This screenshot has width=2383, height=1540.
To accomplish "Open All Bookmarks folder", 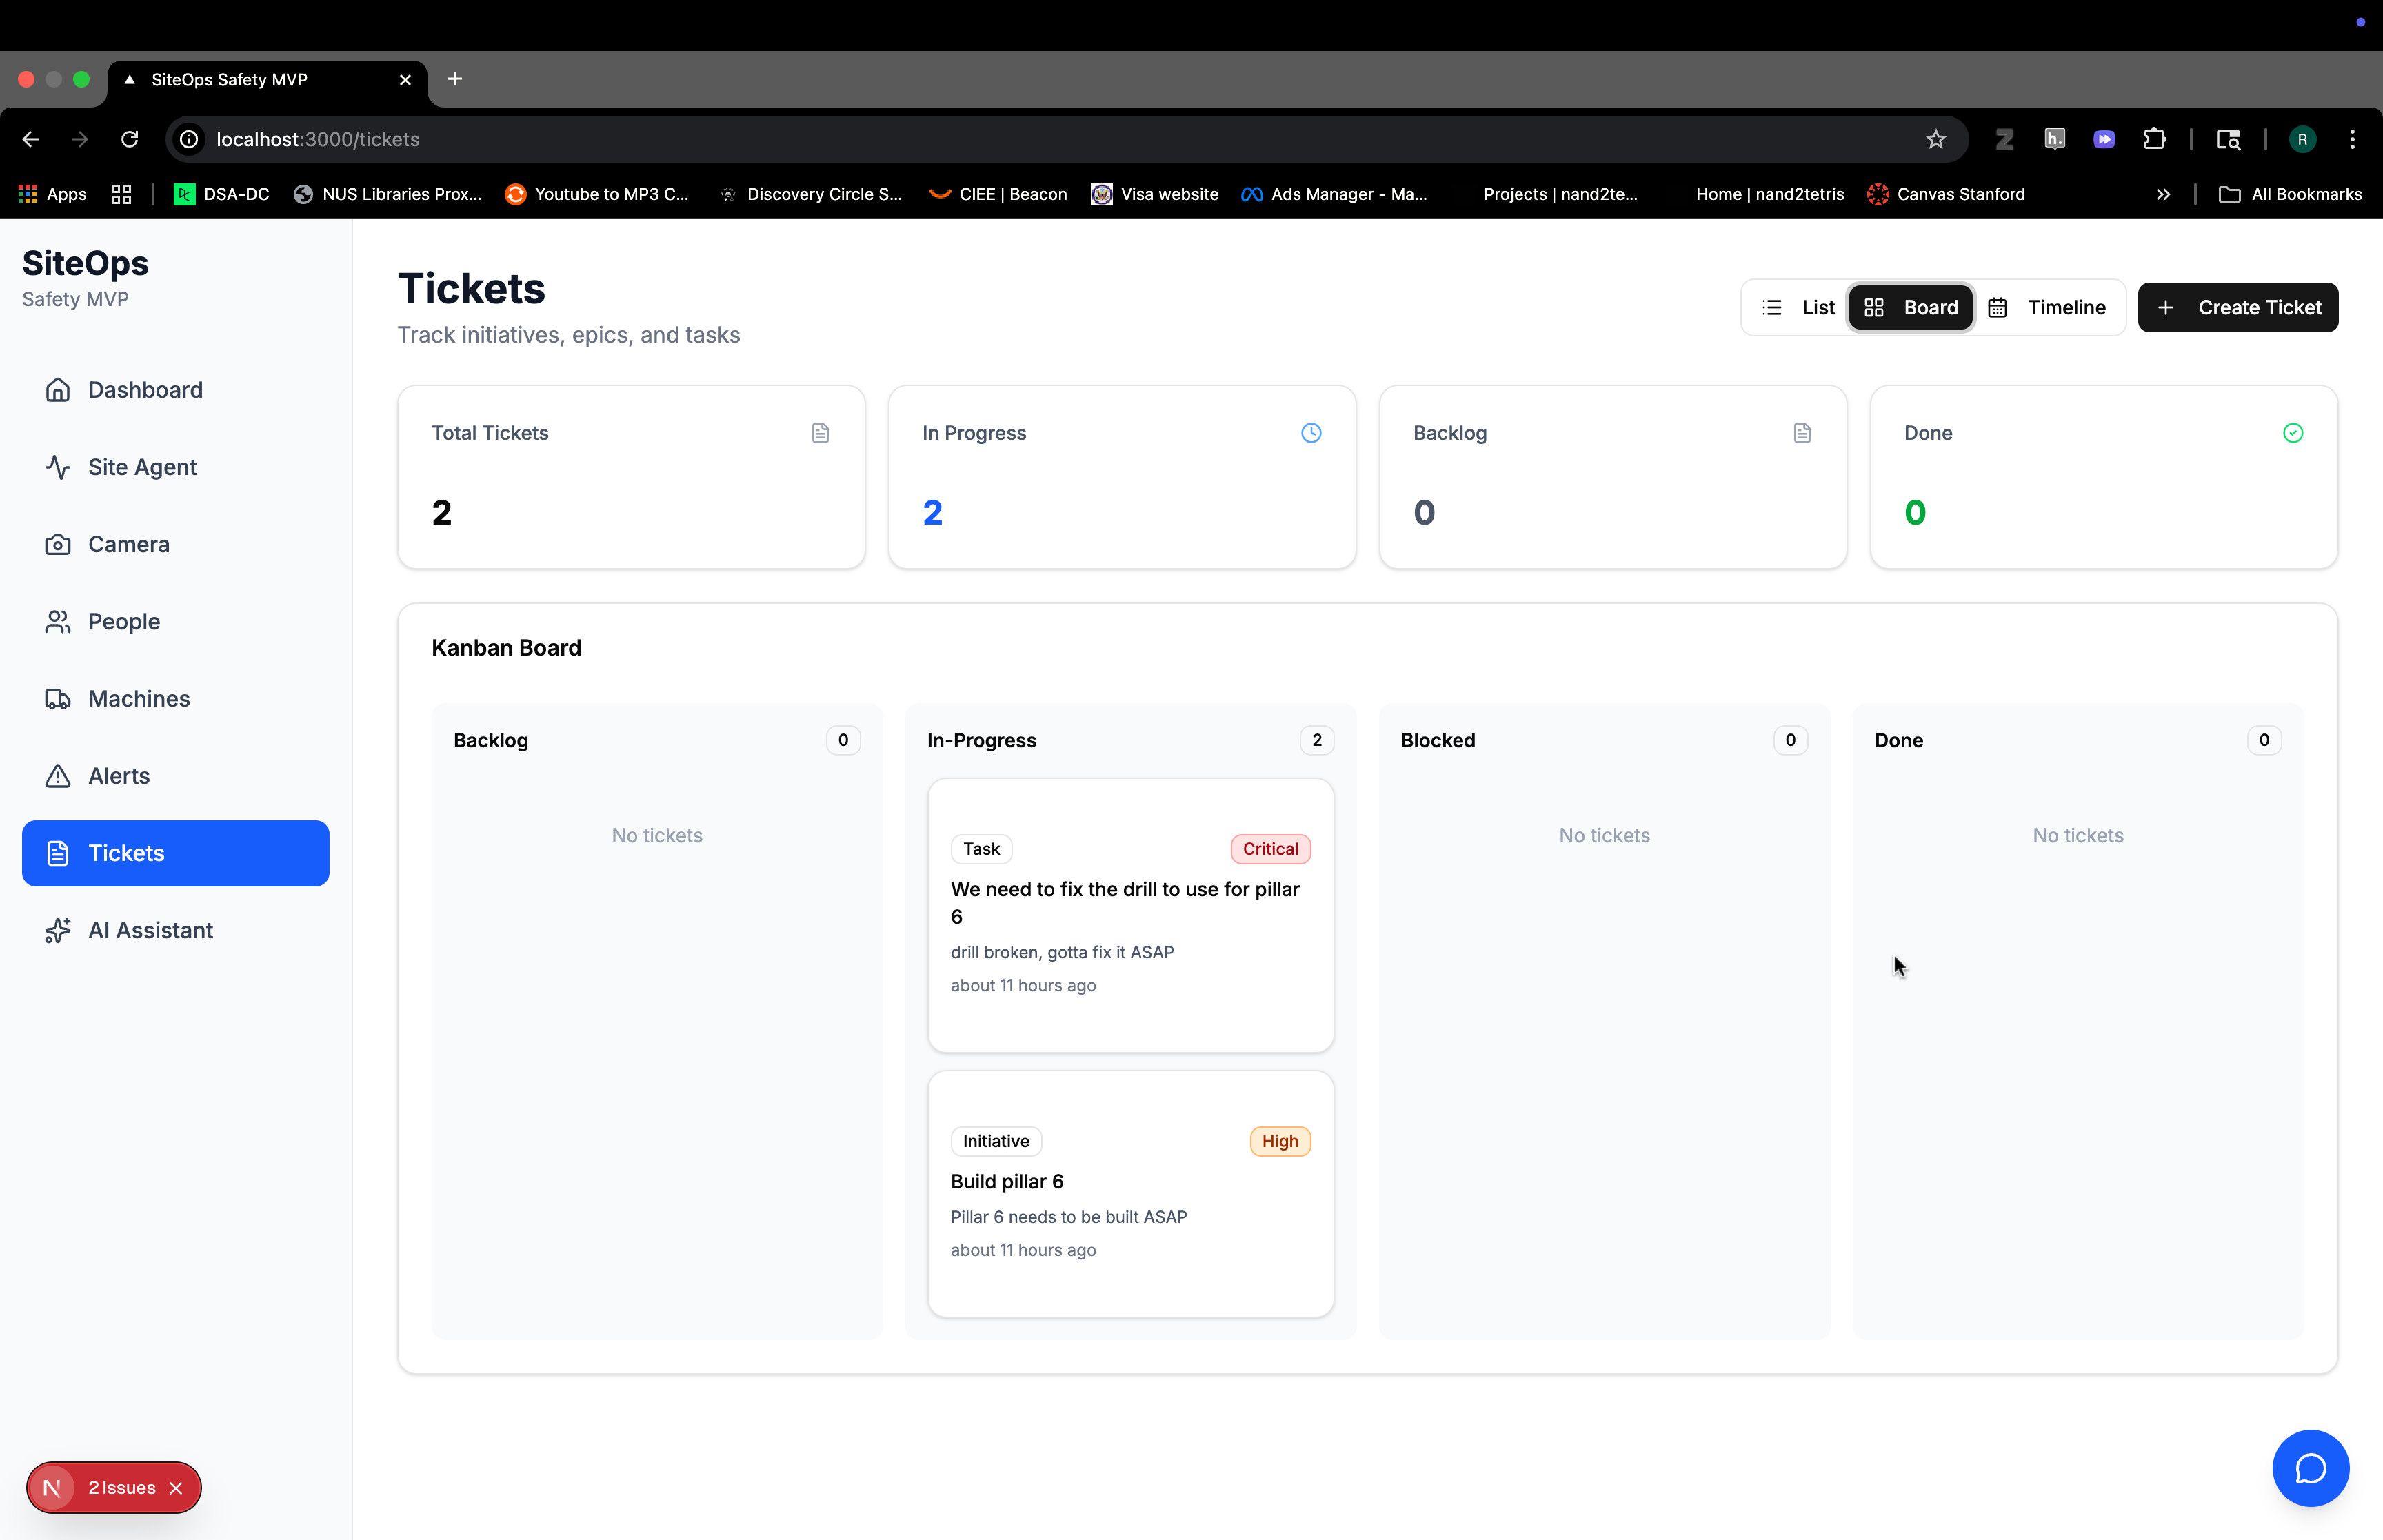I will point(2290,194).
